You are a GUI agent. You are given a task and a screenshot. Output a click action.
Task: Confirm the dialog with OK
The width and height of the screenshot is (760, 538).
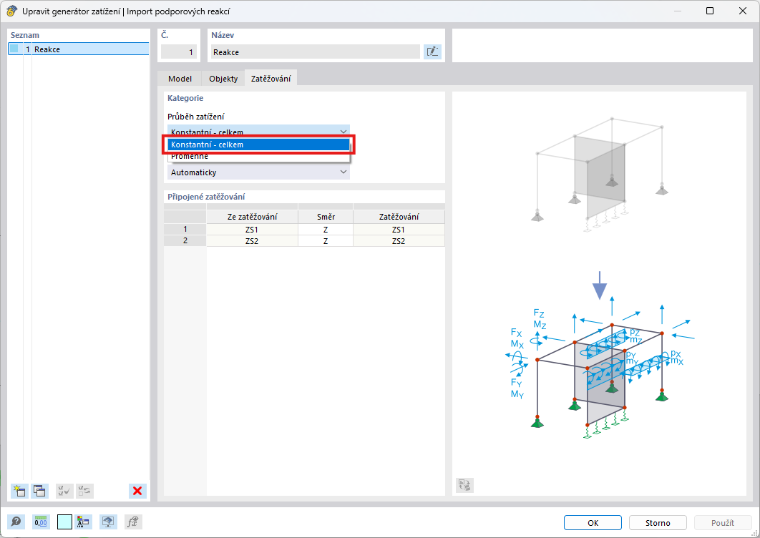(593, 522)
